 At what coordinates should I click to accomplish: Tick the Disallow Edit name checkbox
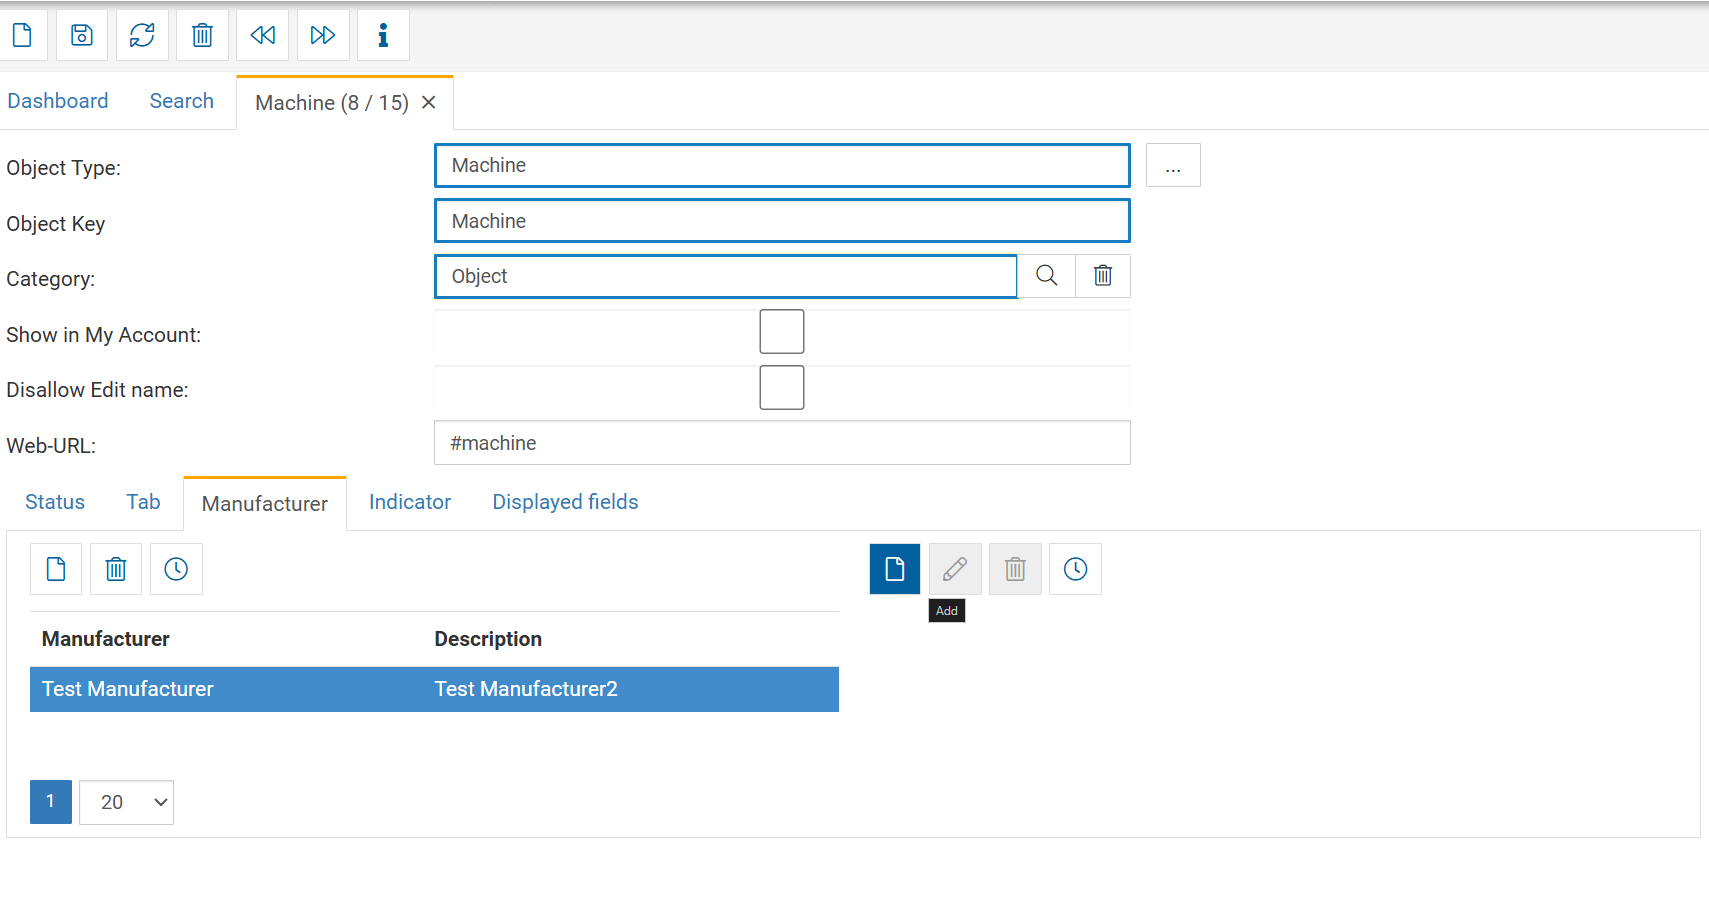coord(781,388)
